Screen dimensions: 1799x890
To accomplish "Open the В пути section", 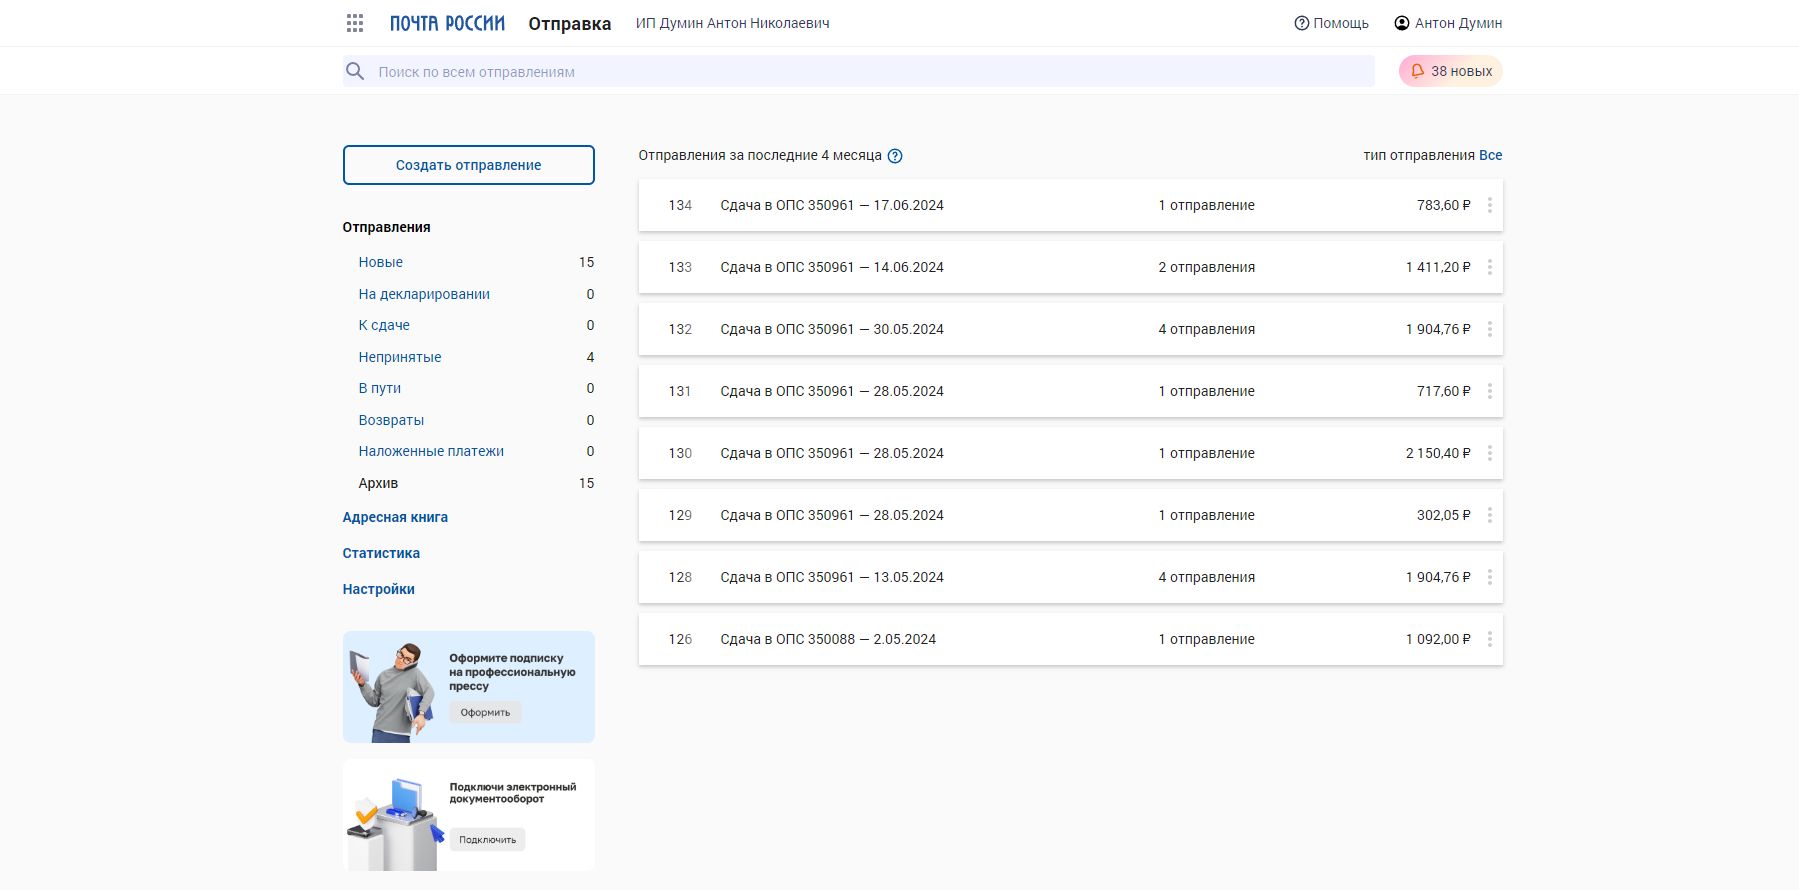I will 380,388.
